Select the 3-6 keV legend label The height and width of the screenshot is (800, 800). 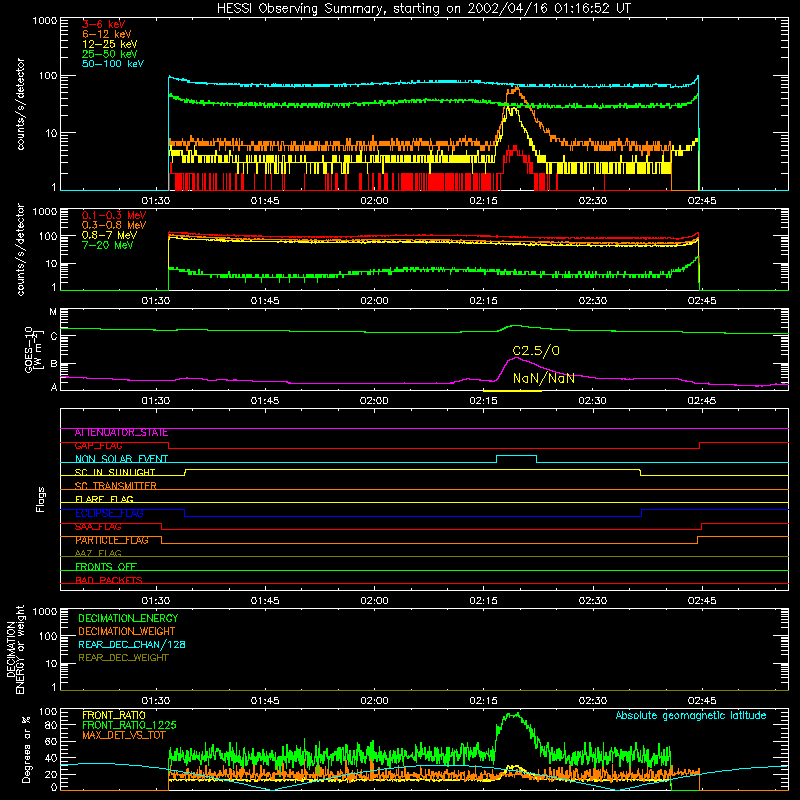[x=104, y=24]
